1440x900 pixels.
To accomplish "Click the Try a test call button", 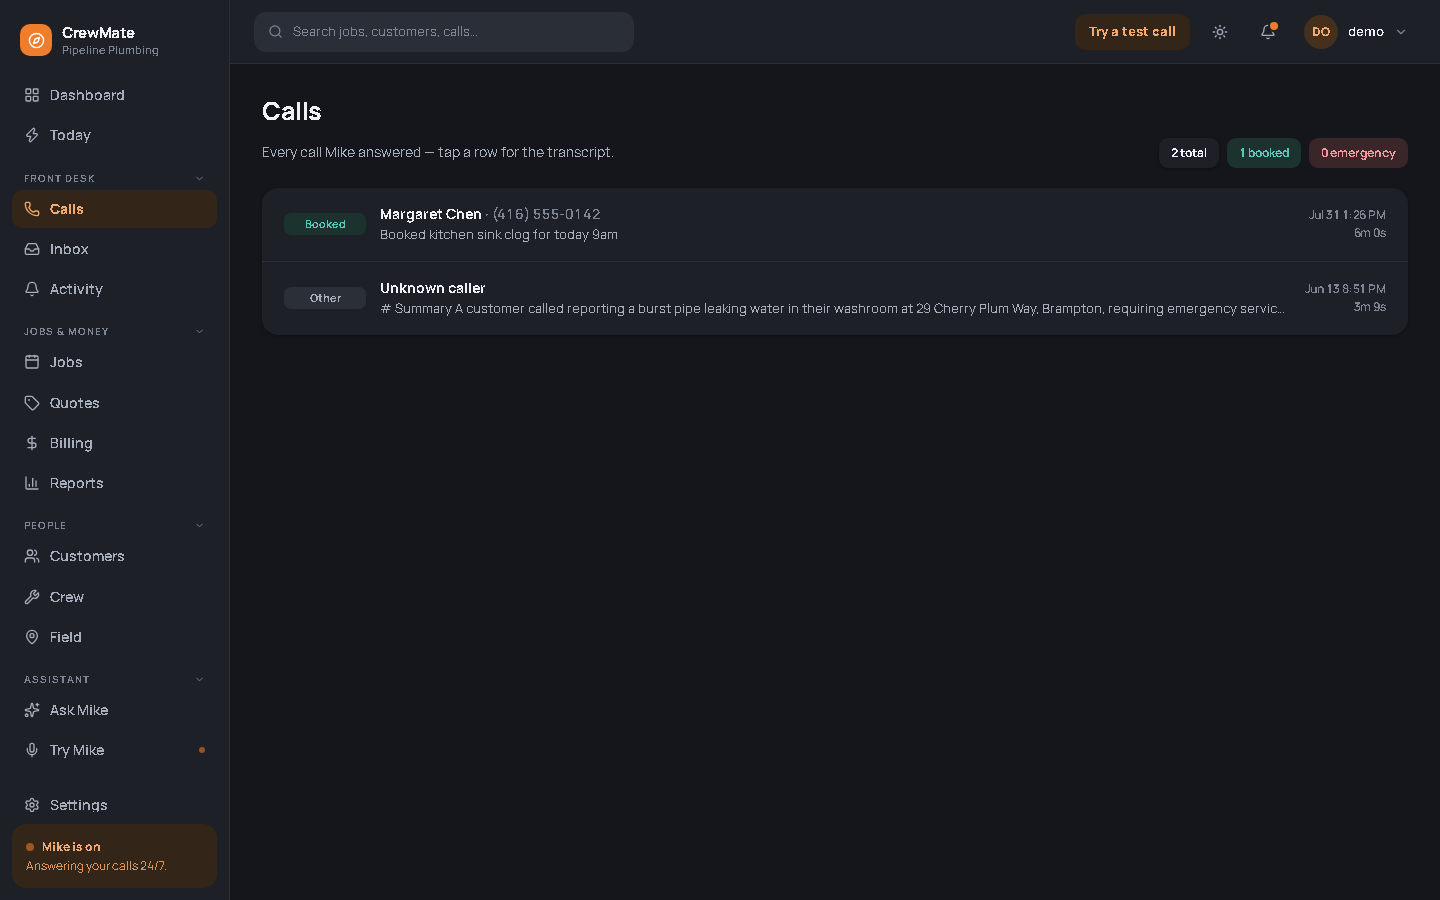I will (1132, 32).
